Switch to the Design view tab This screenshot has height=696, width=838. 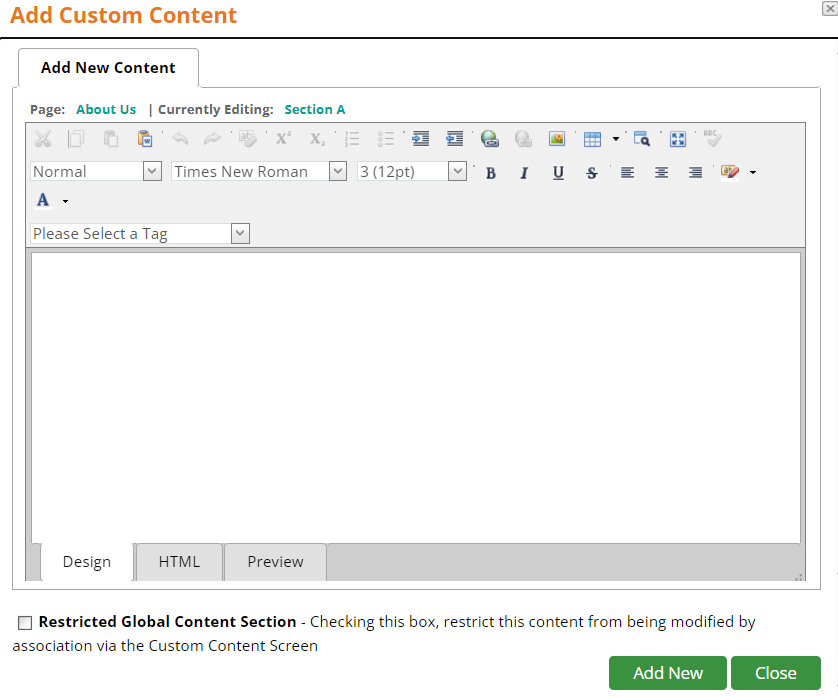[87, 562]
